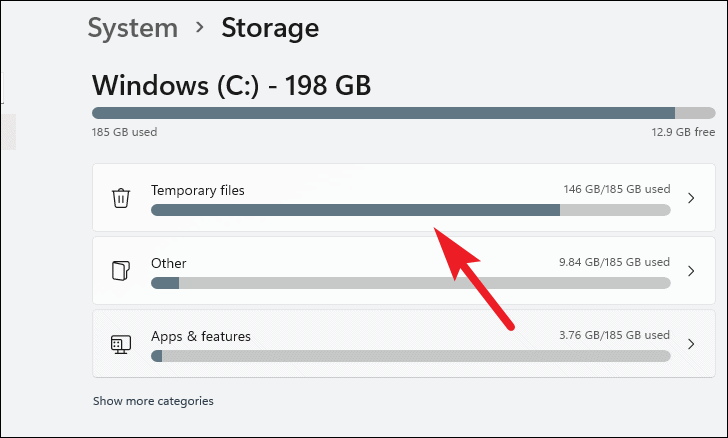
Task: Click the Other category file icon
Action: tap(120, 271)
